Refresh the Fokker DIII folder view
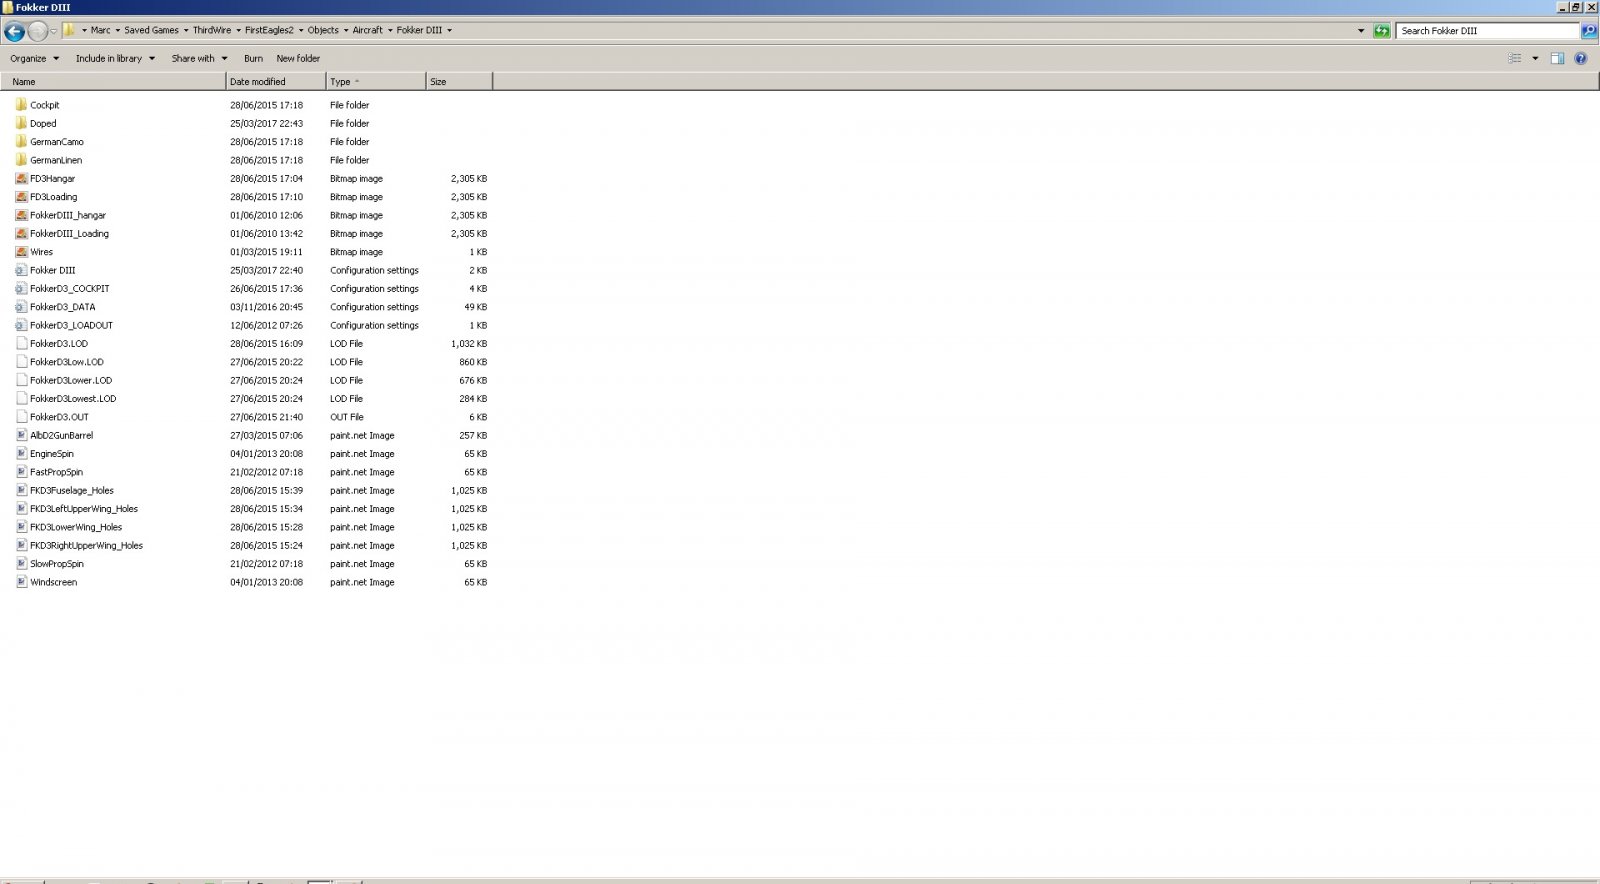This screenshot has width=1600, height=884. [x=1381, y=31]
